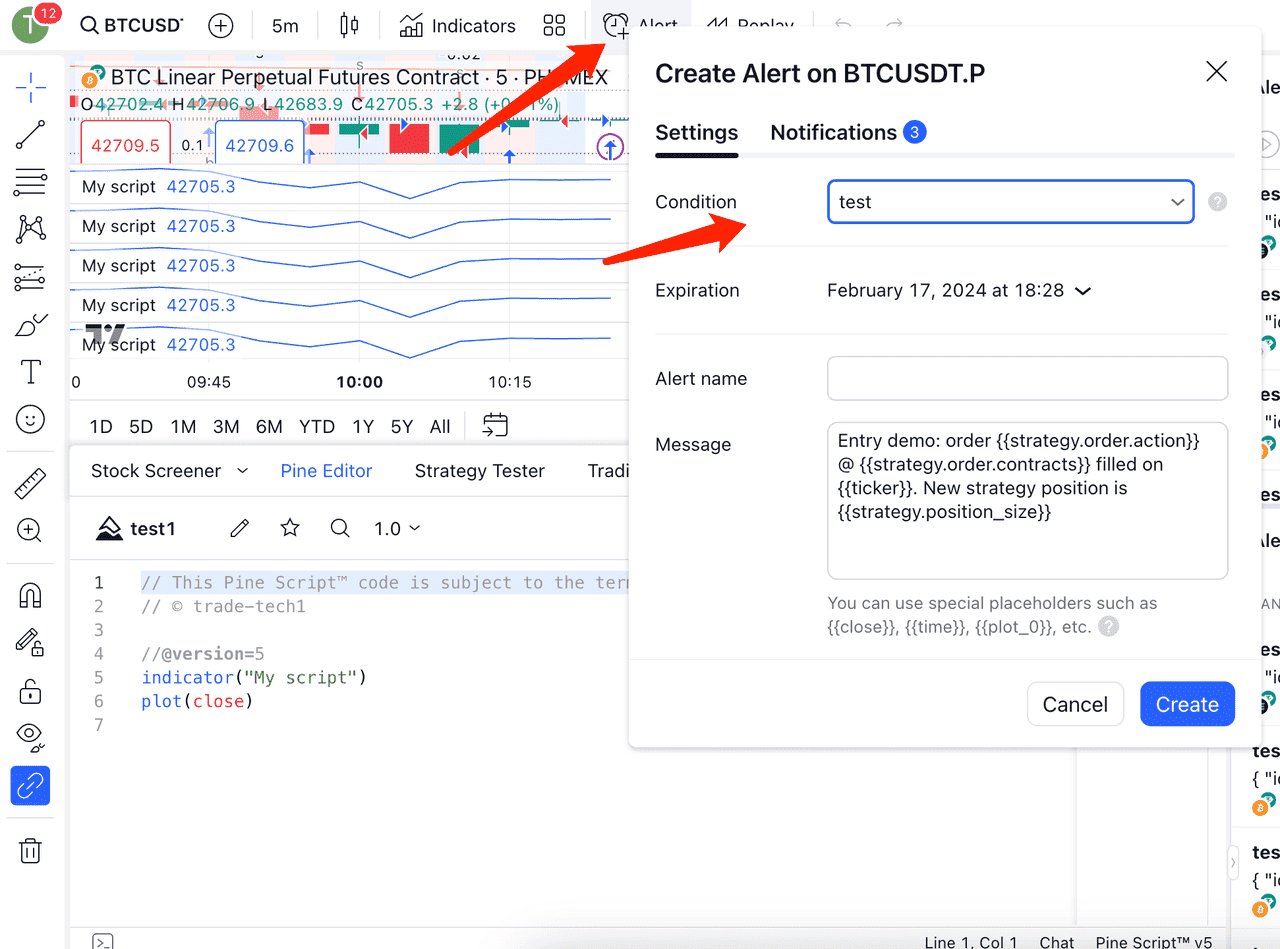
Task: Open the Condition dropdown showing test
Action: coord(1011,202)
